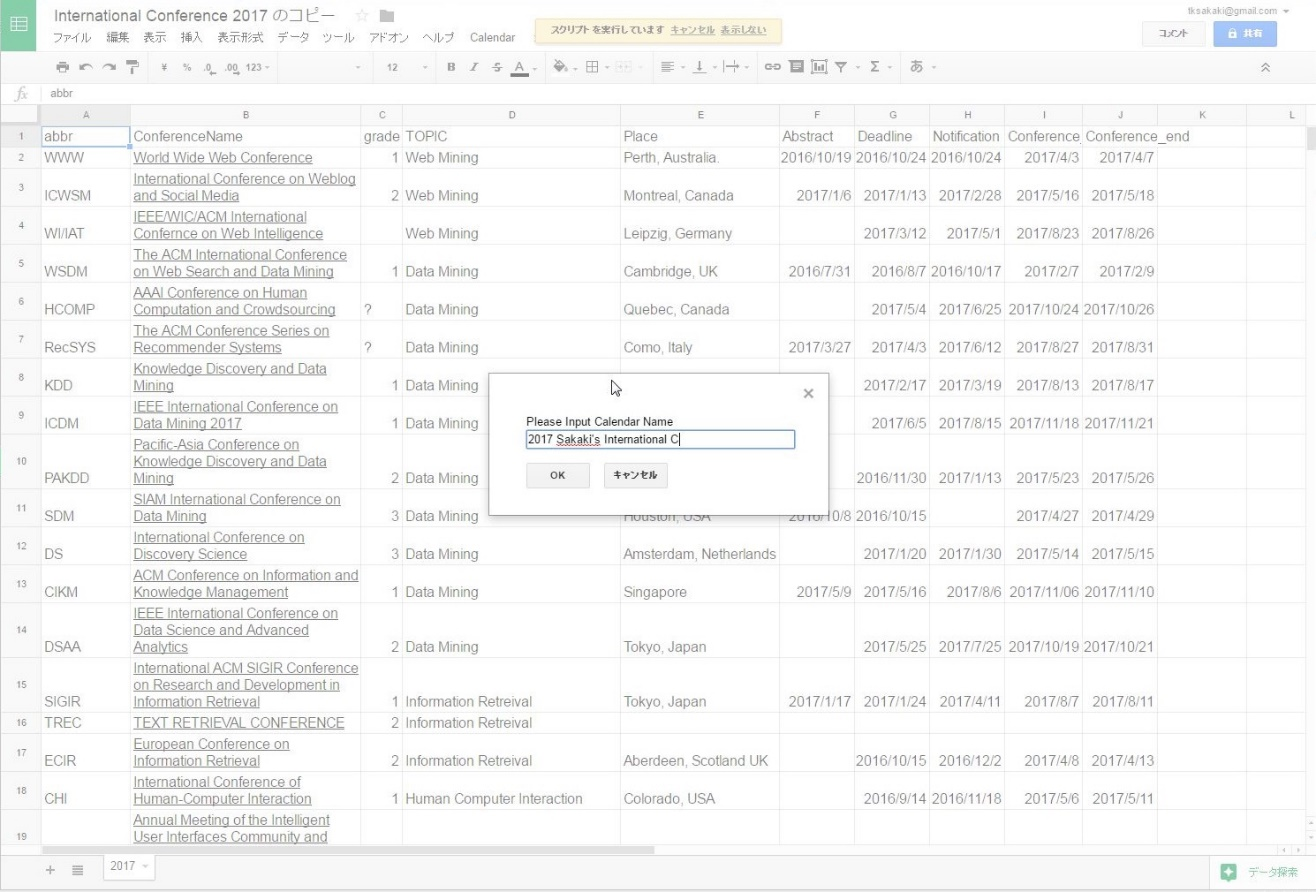Close the calendar name dialog

[x=808, y=394]
